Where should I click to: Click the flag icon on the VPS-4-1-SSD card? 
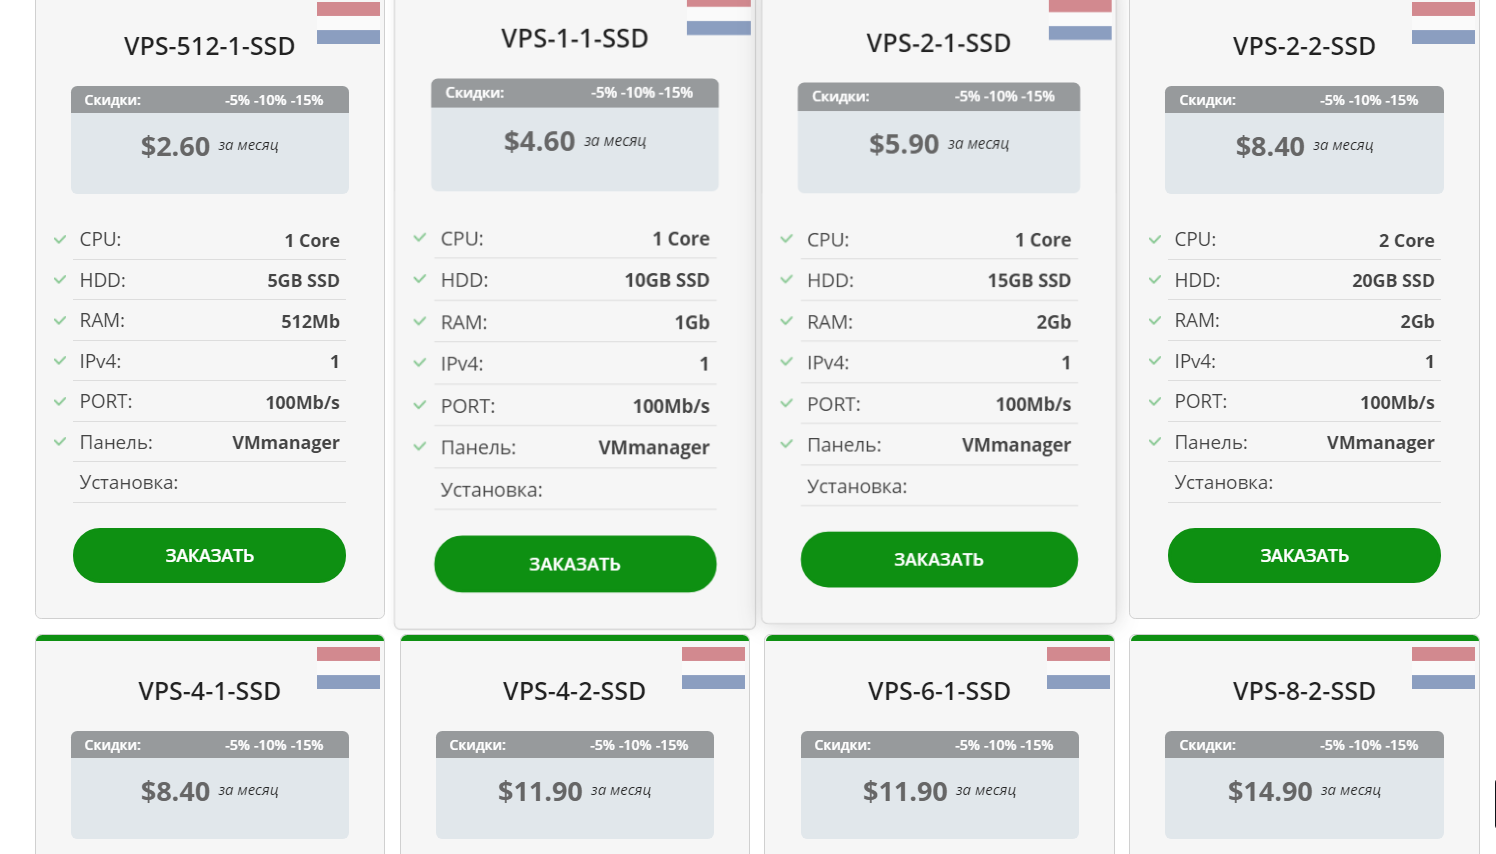click(348, 668)
